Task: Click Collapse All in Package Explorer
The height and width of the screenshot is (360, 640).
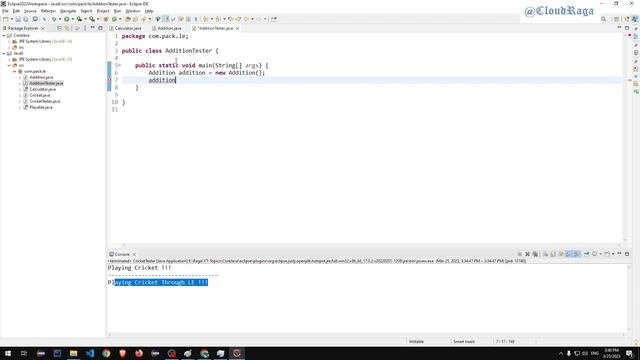Action: pos(60,28)
